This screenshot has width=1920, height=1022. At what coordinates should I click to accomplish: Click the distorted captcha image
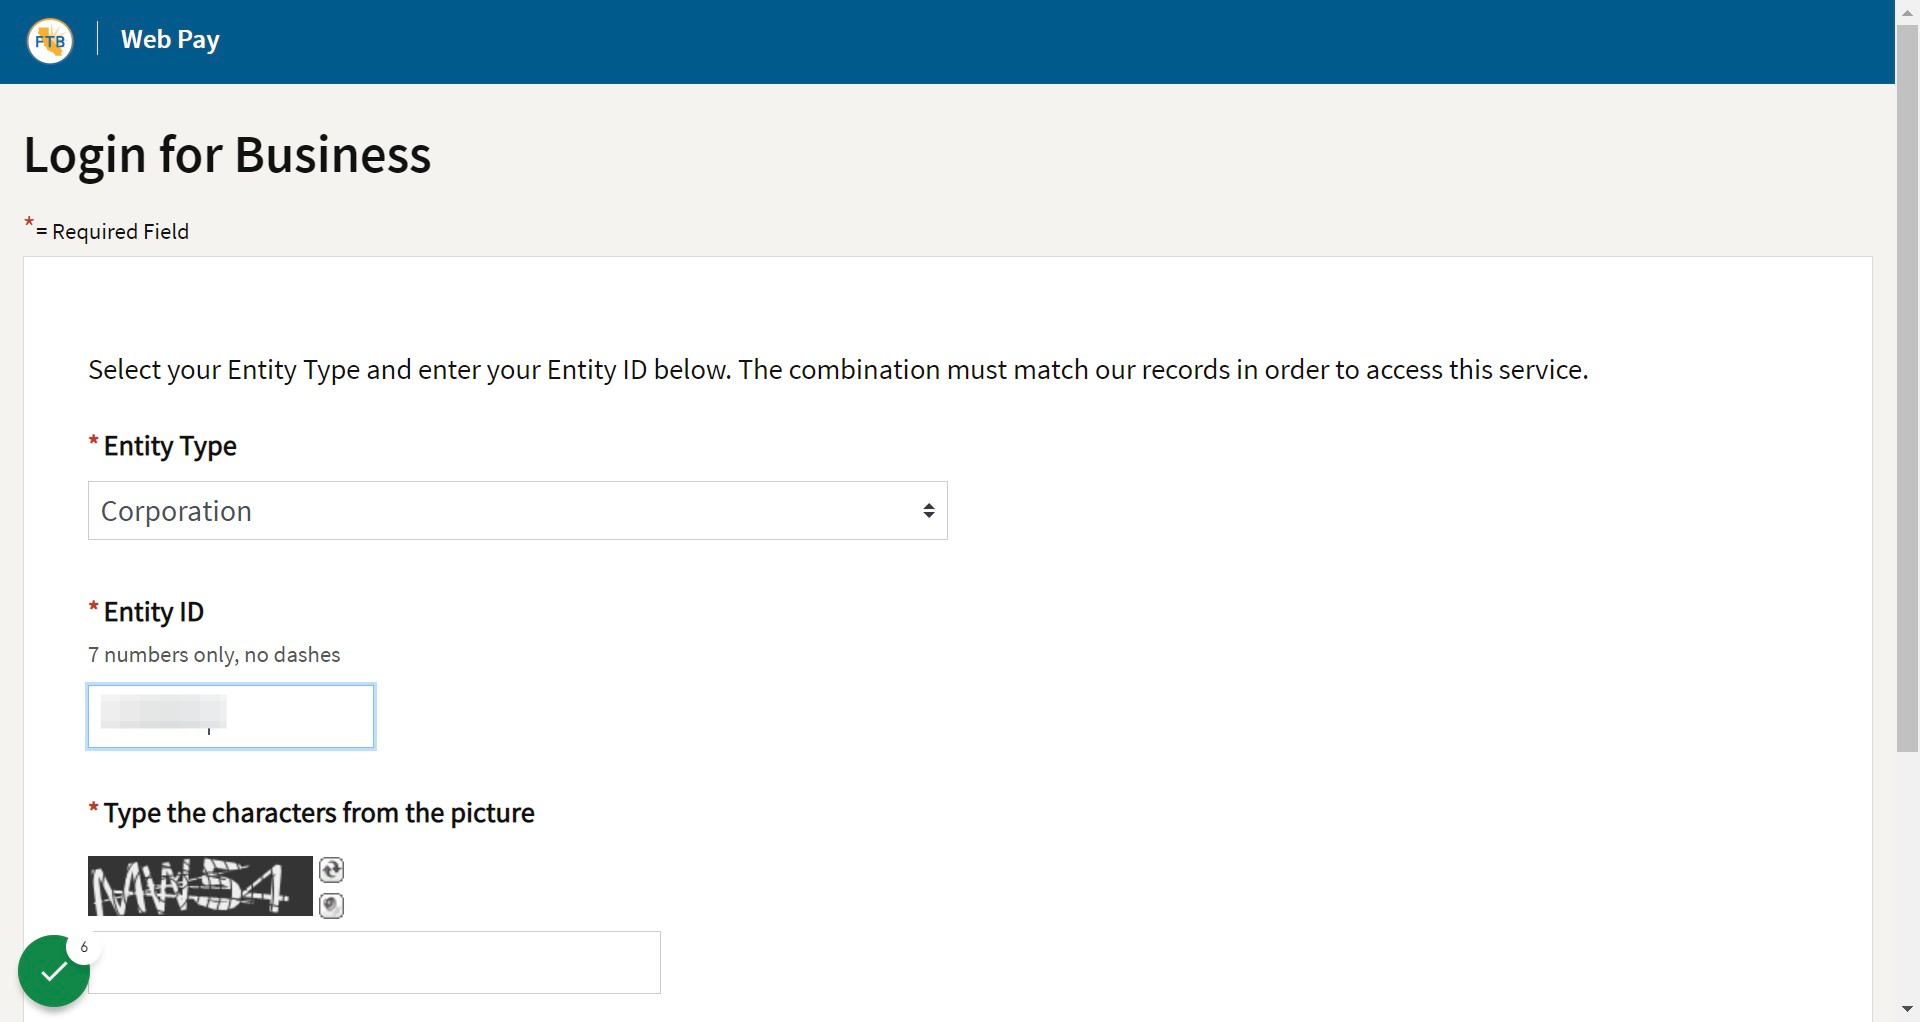click(x=200, y=886)
